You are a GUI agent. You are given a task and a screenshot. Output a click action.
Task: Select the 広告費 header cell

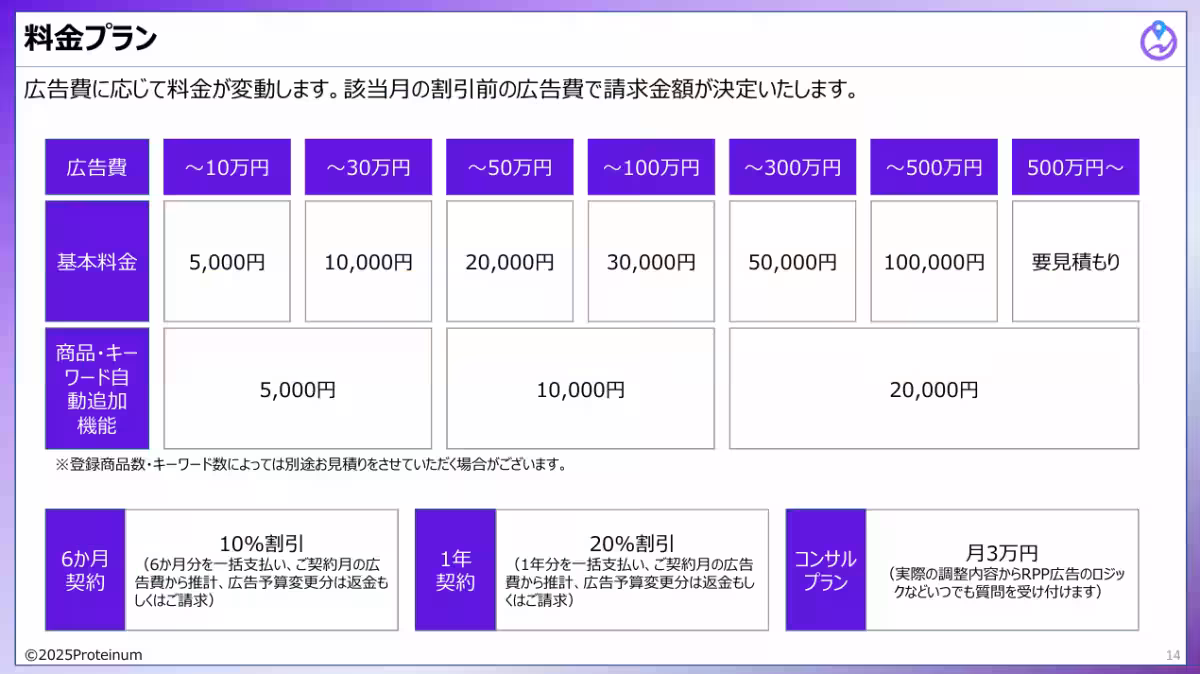[x=97, y=167]
